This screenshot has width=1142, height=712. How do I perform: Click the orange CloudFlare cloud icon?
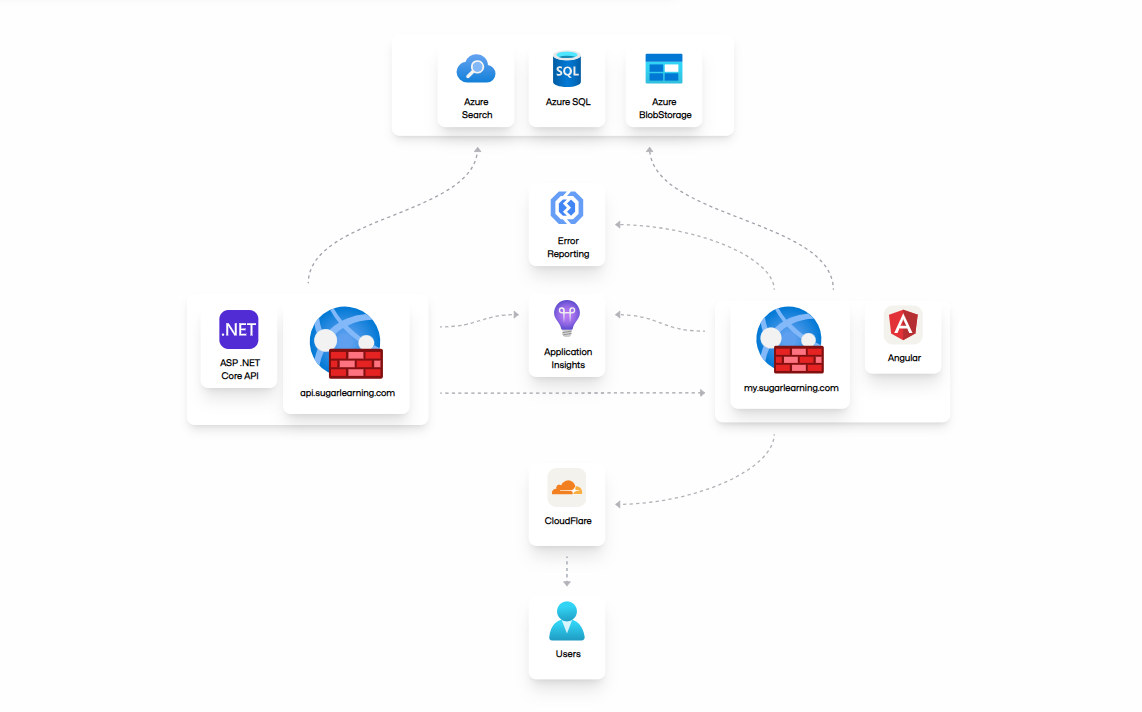point(566,488)
